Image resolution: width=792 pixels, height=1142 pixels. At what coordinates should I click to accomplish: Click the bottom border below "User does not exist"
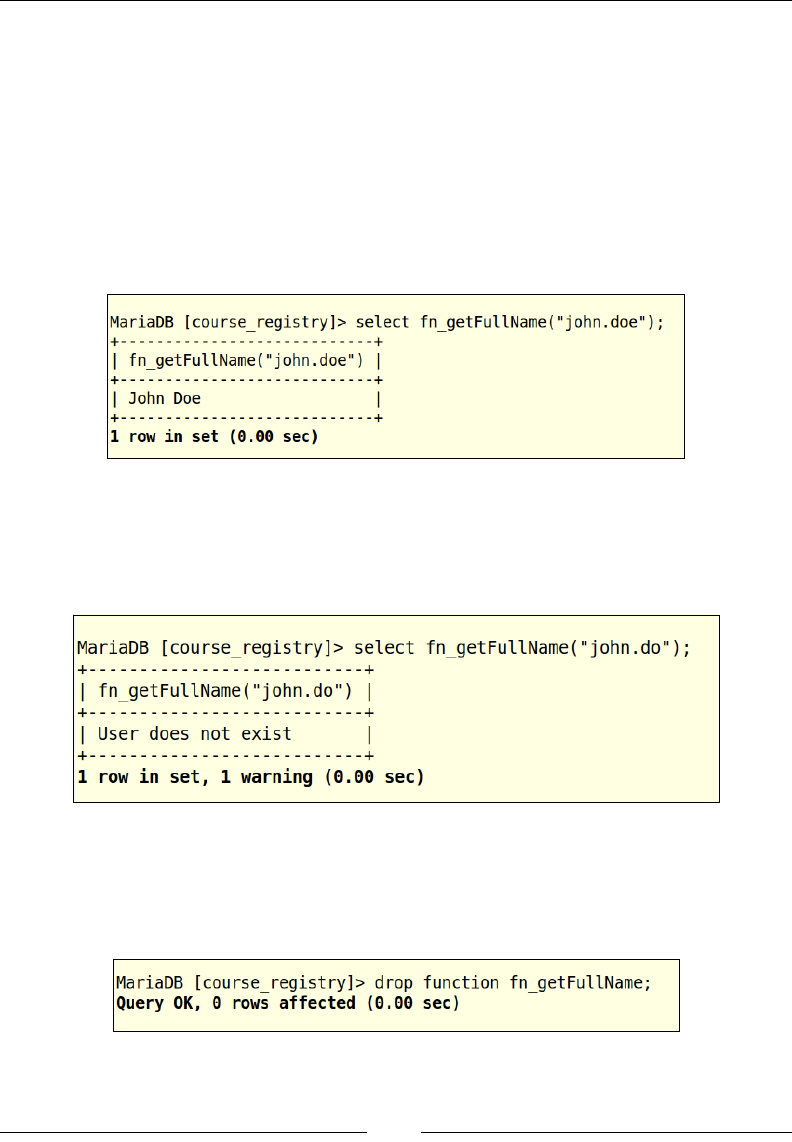(x=225, y=755)
